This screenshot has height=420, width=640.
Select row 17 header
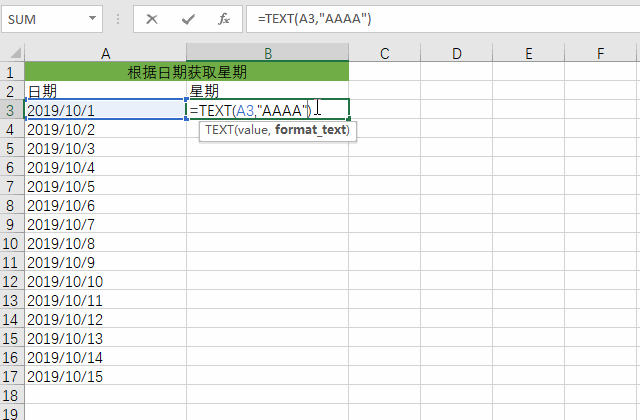(x=12, y=376)
